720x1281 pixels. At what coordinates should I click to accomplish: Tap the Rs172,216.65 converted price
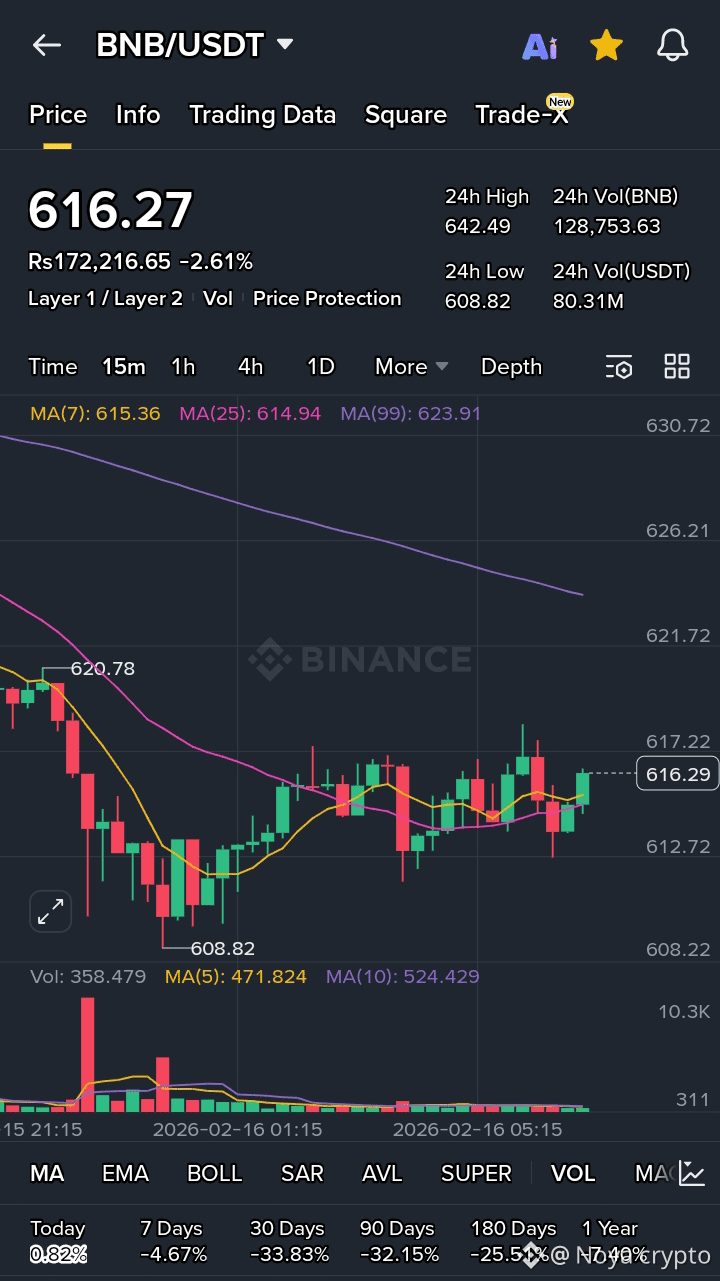tap(99, 262)
